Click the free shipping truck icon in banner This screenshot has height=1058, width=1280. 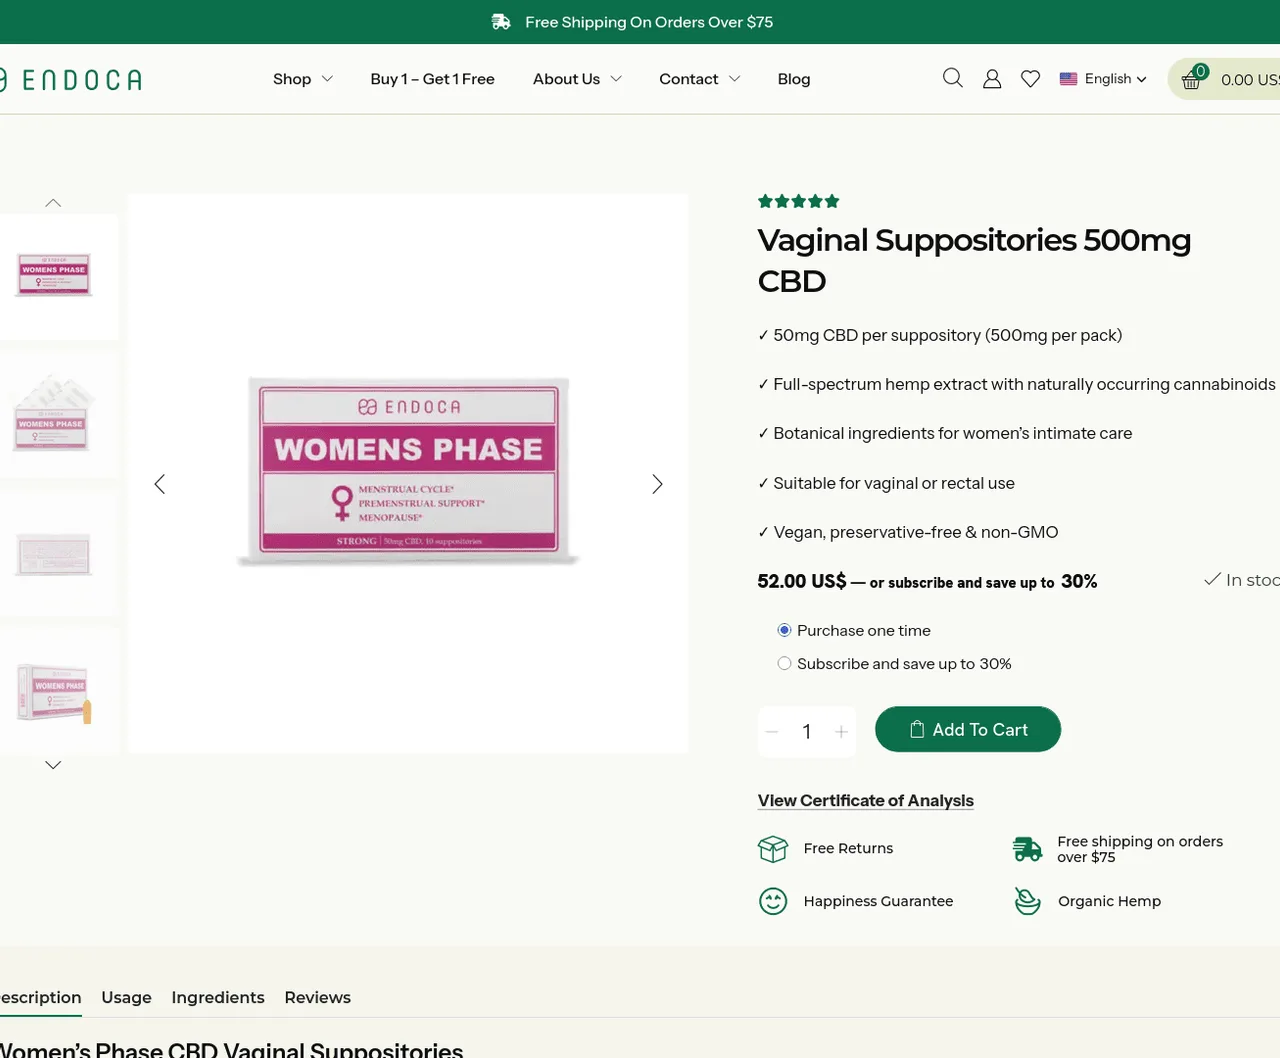tap(501, 22)
